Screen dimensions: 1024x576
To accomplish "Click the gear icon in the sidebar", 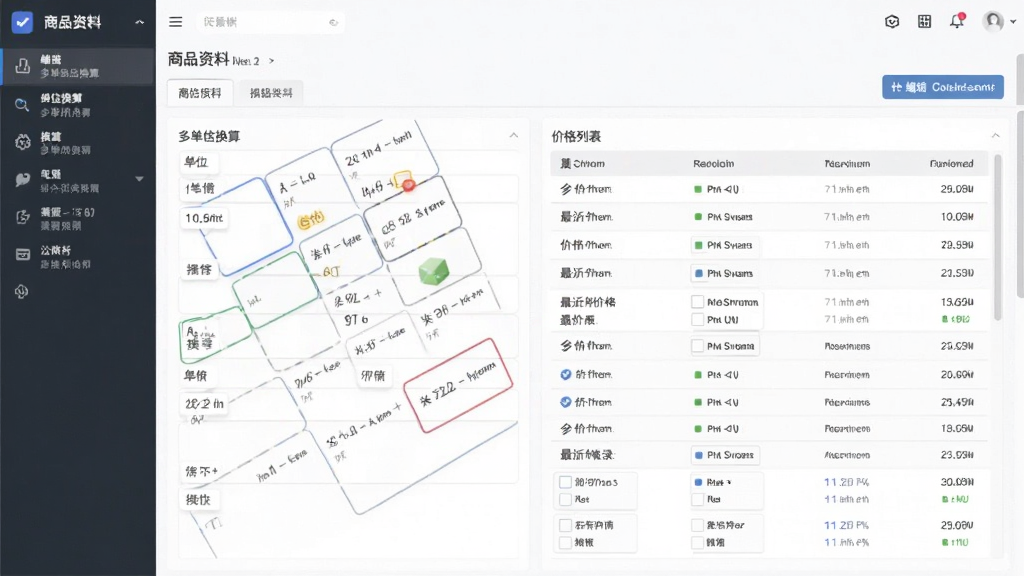I will (x=23, y=142).
